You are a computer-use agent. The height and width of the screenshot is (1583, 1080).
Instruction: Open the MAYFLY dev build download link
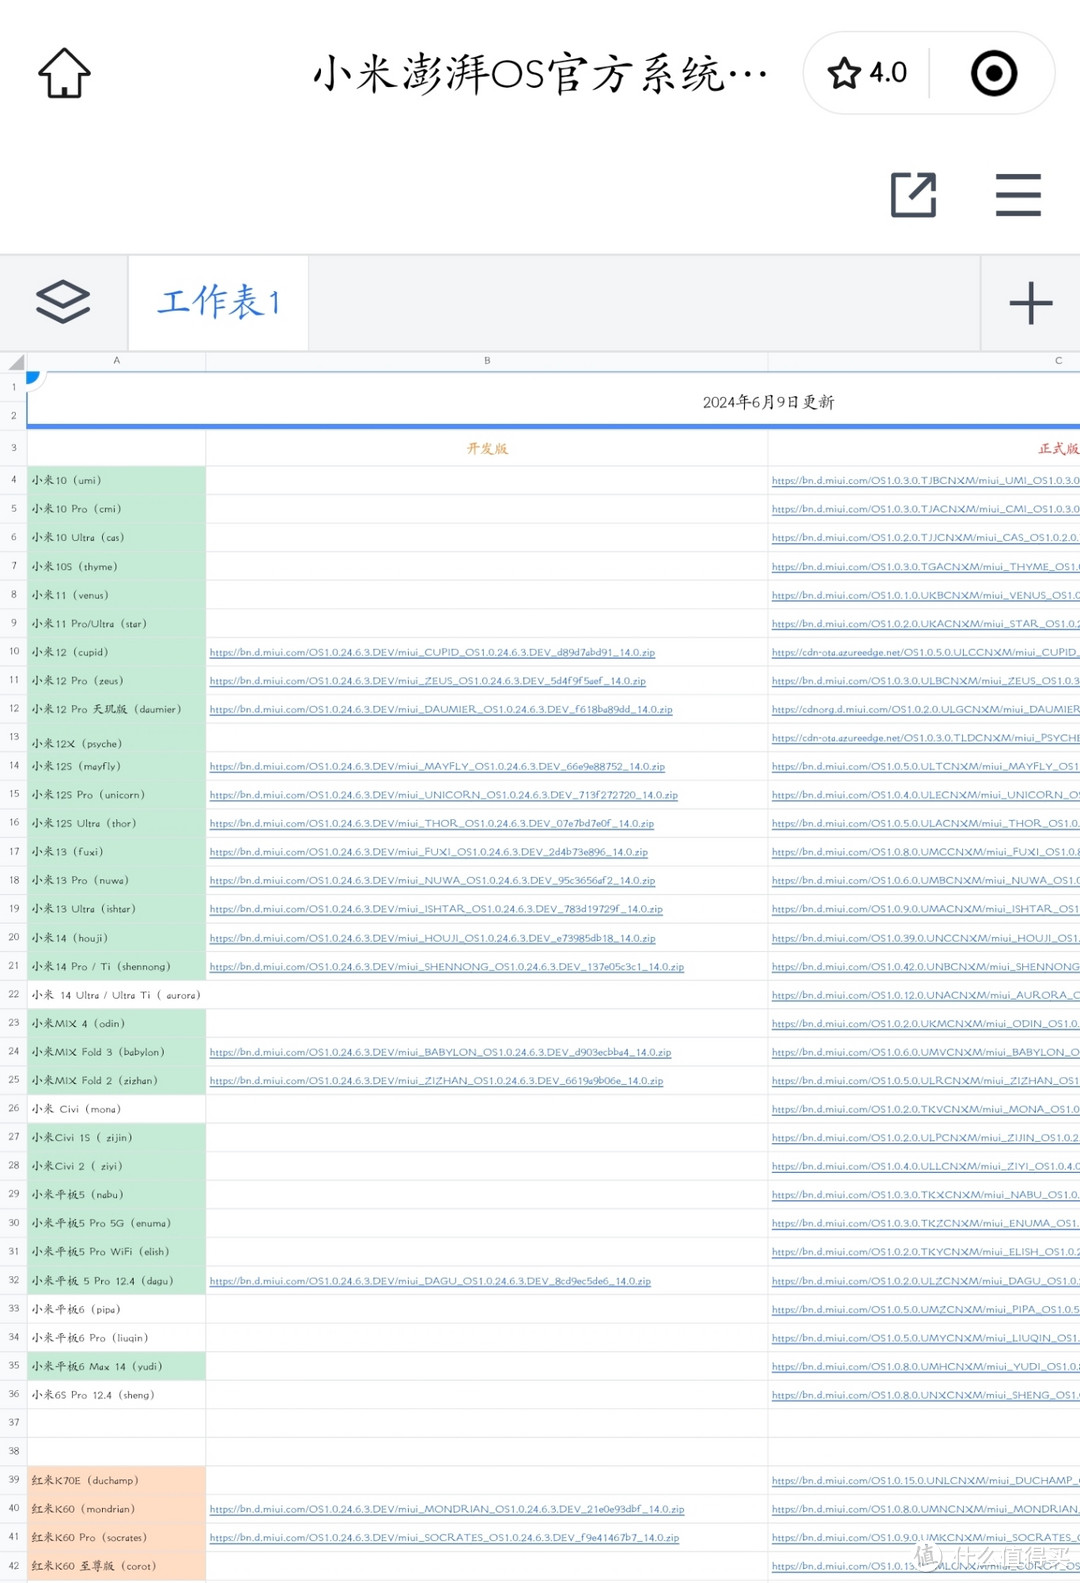[x=437, y=767]
